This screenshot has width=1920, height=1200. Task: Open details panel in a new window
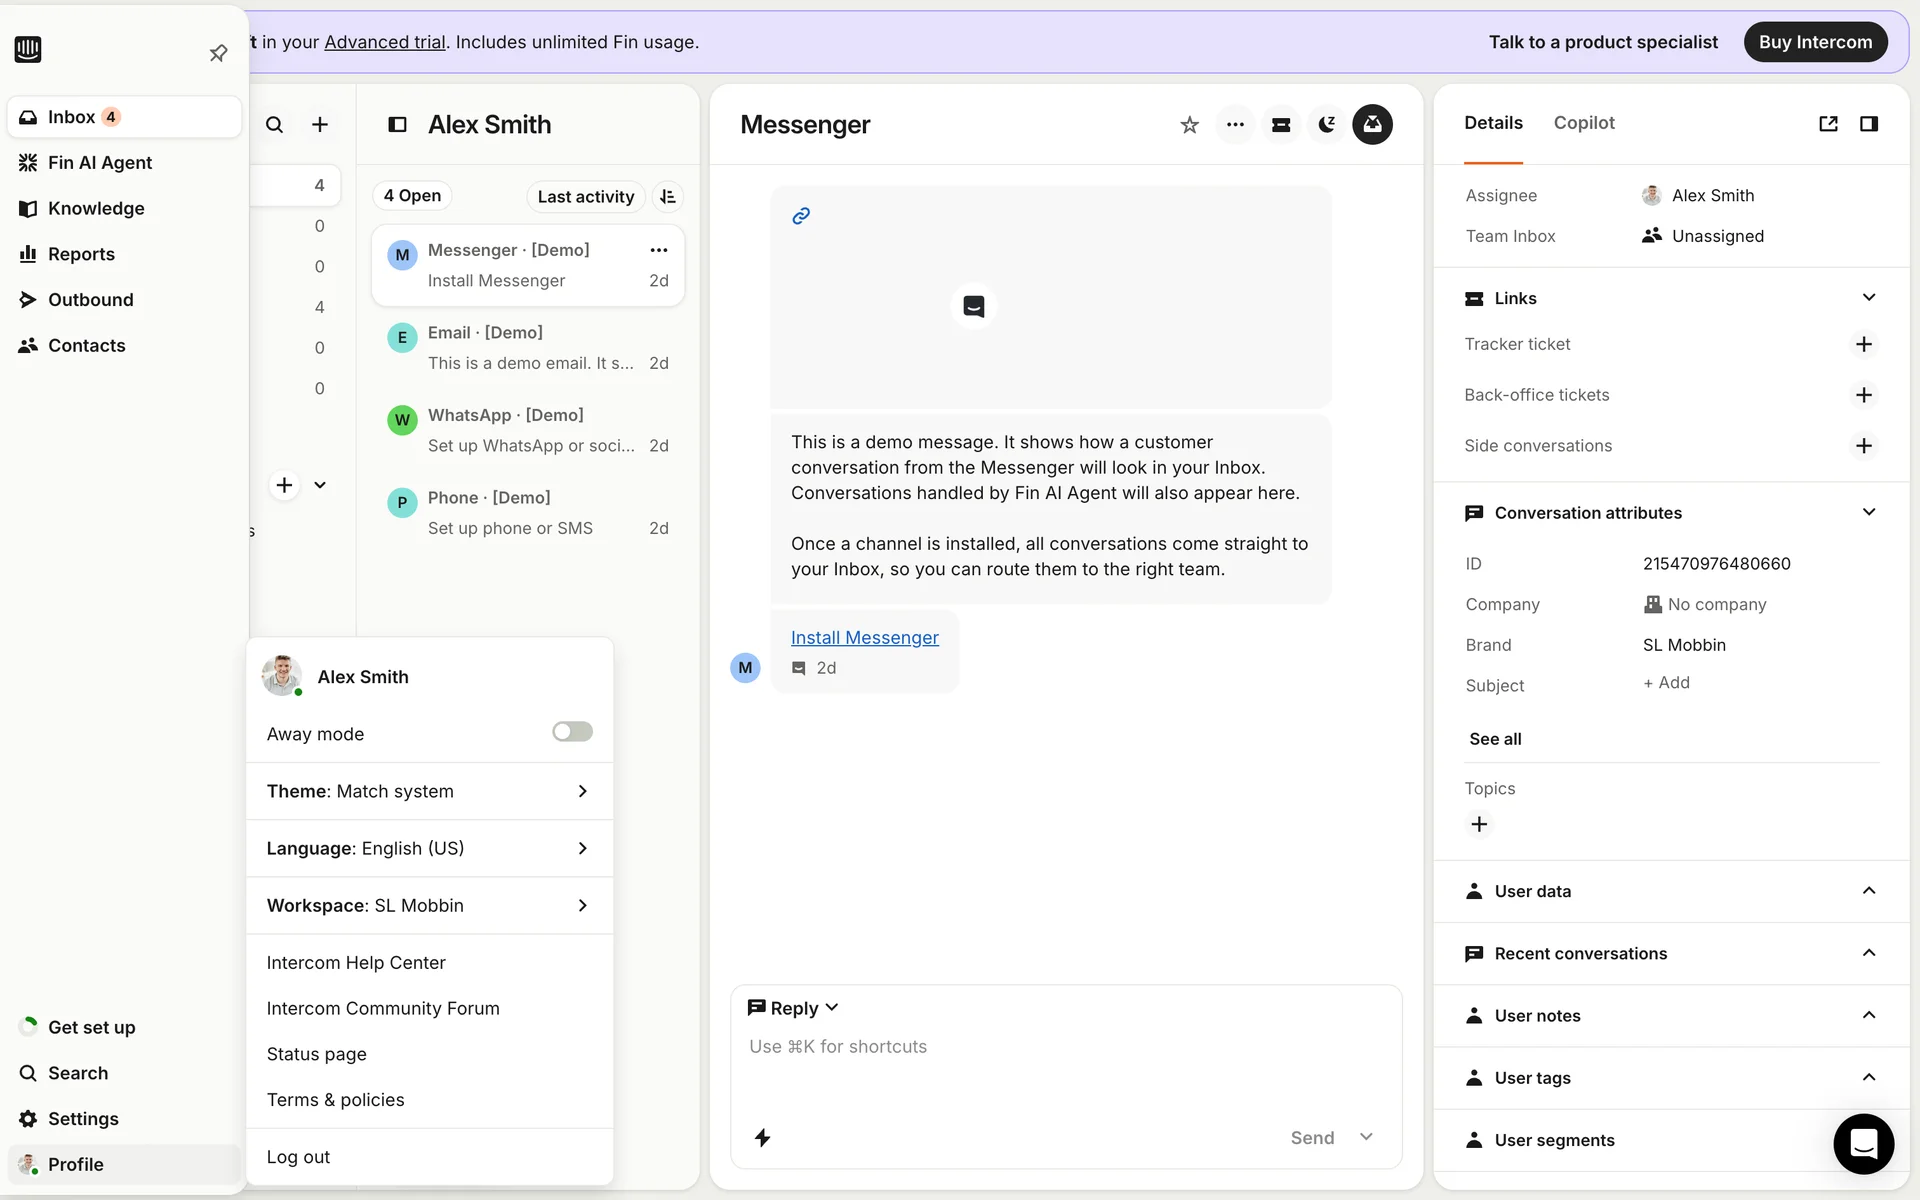coord(1828,124)
